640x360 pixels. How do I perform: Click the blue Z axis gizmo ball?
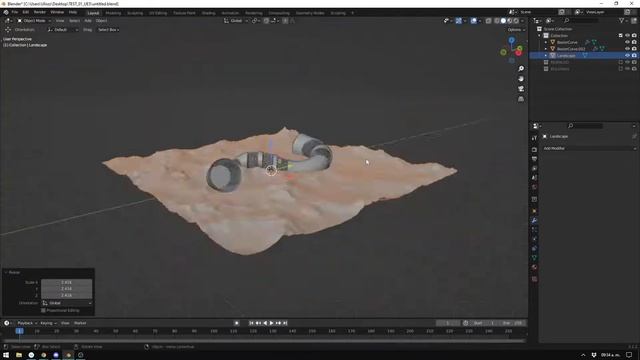(511, 40)
